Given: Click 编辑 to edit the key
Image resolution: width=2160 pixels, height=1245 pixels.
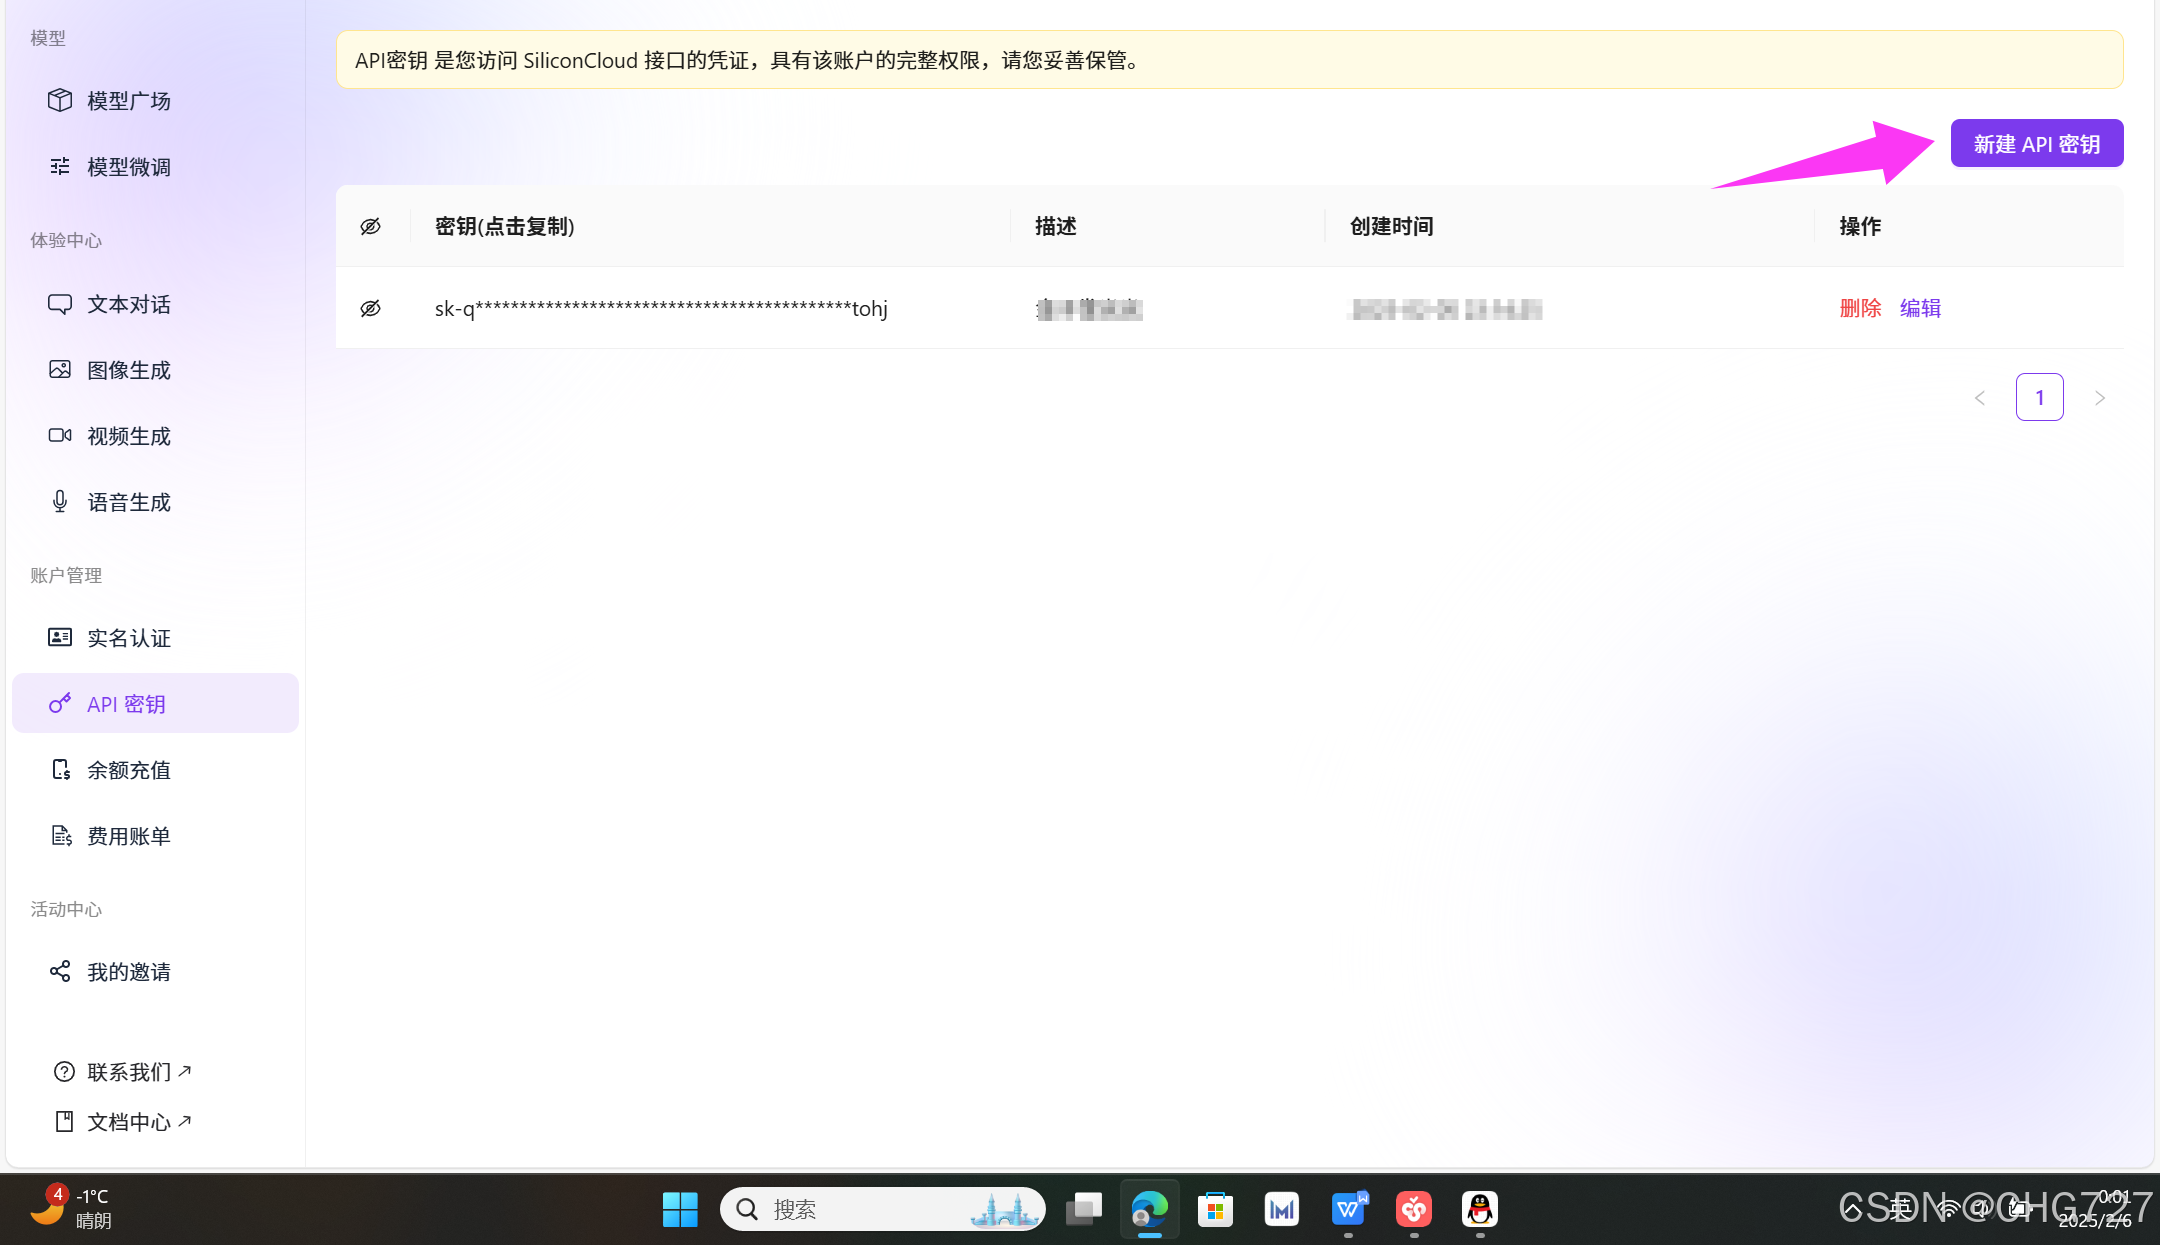Looking at the screenshot, I should tap(1920, 308).
